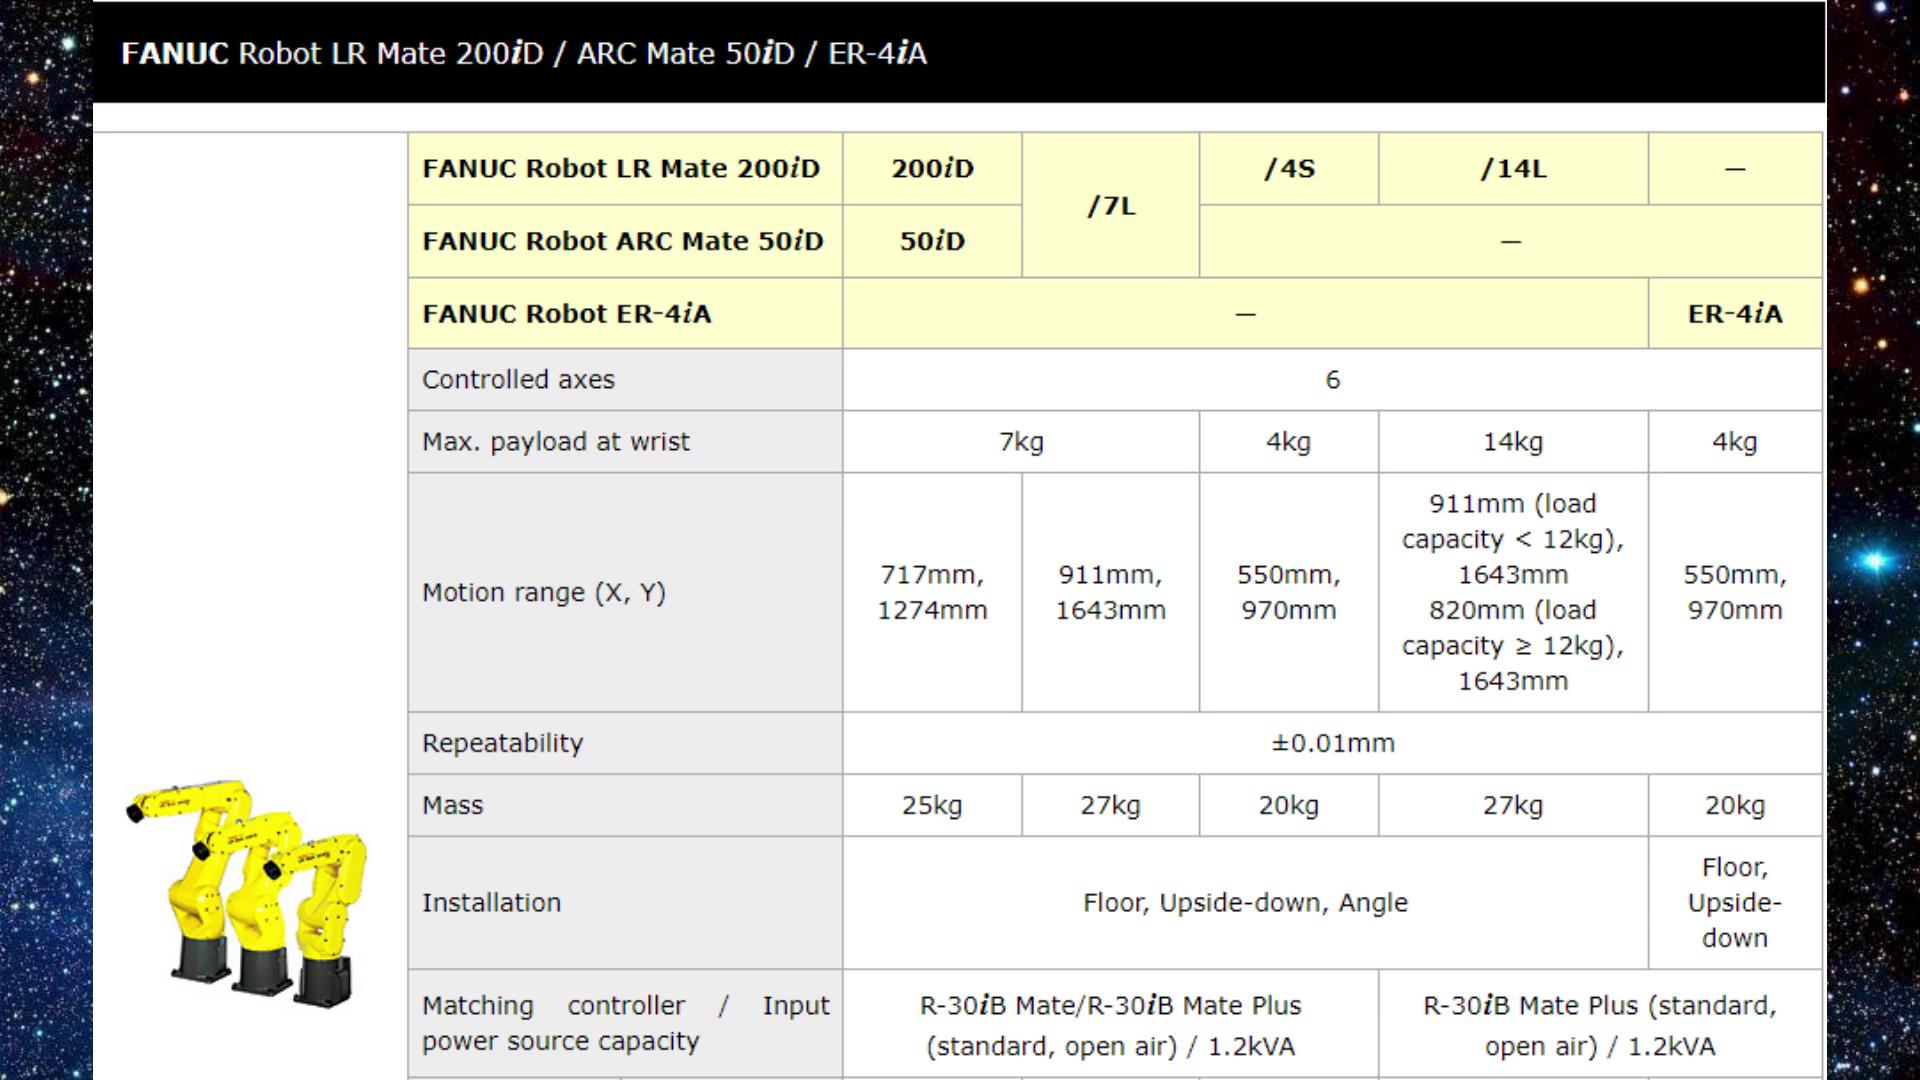The image size is (1920, 1080).
Task: Click the R-30iB Mate Plus 1.2kVA cell
Action: pyautogui.click(x=1599, y=1025)
